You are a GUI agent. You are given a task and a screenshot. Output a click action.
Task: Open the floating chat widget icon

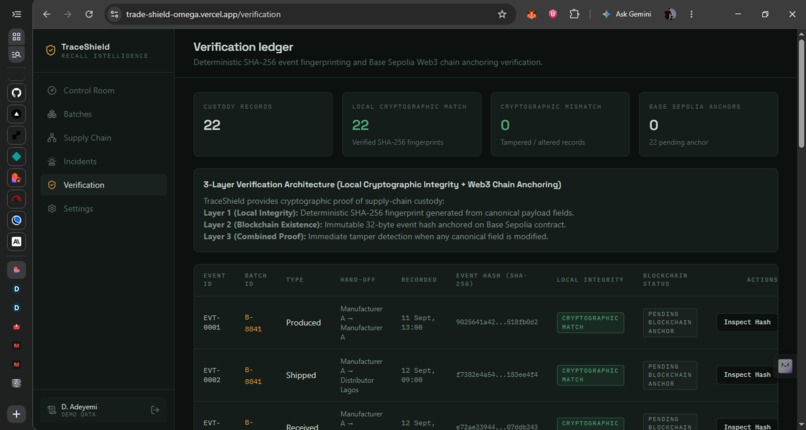(785, 365)
